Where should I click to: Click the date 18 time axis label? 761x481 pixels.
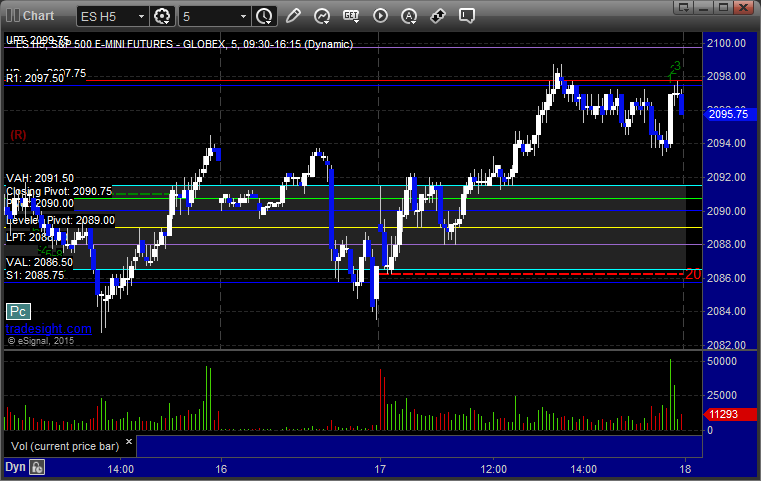pyautogui.click(x=685, y=469)
